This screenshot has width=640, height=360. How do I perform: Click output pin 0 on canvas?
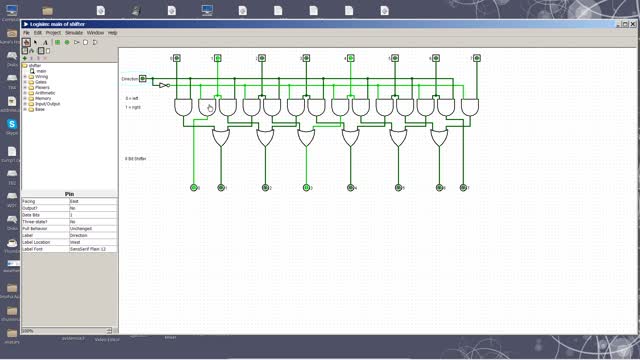[x=194, y=188]
